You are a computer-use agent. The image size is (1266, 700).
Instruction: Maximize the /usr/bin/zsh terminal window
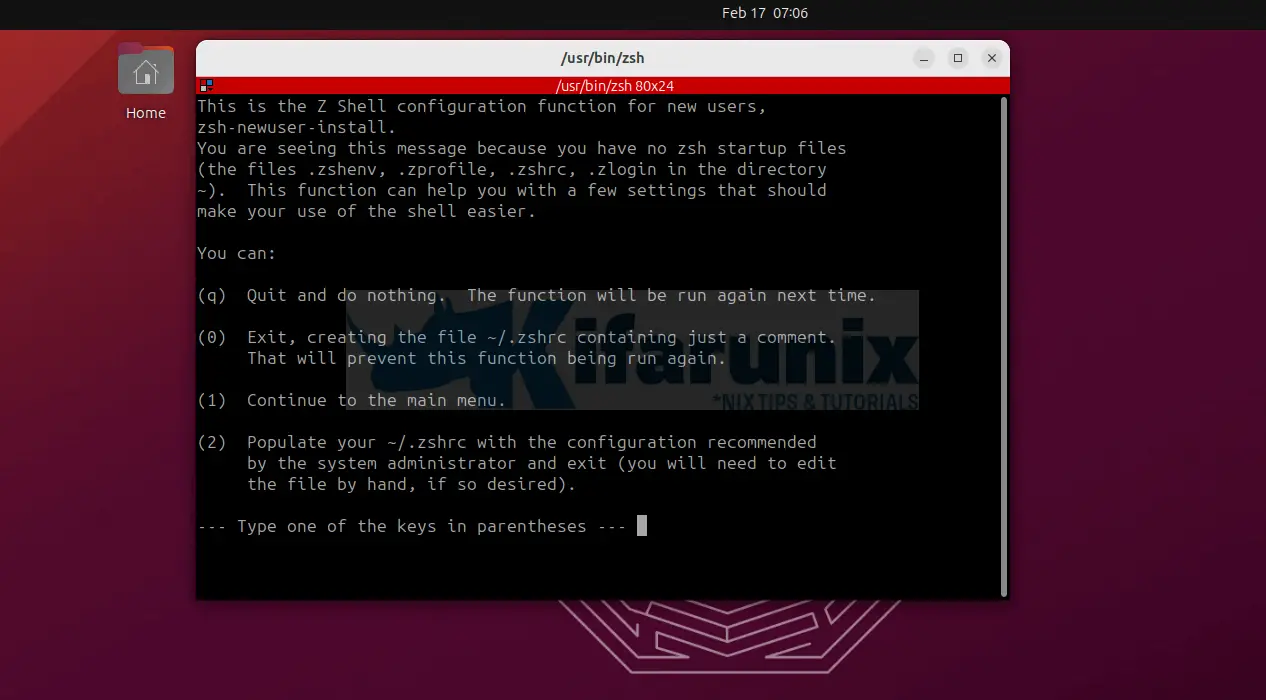click(958, 59)
